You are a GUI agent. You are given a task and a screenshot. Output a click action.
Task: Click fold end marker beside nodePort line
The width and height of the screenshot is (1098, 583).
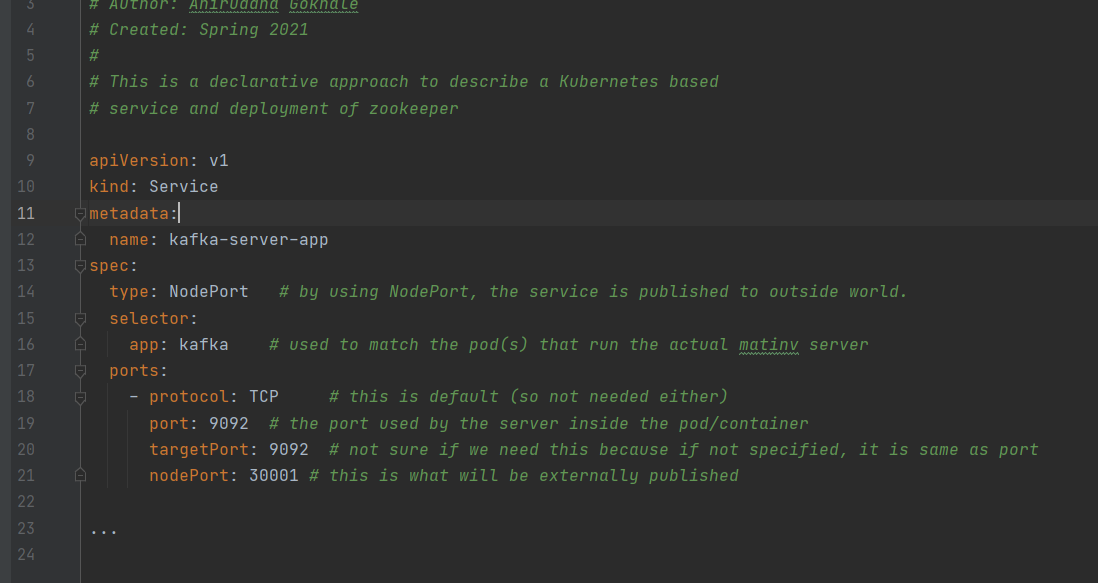[x=80, y=475]
